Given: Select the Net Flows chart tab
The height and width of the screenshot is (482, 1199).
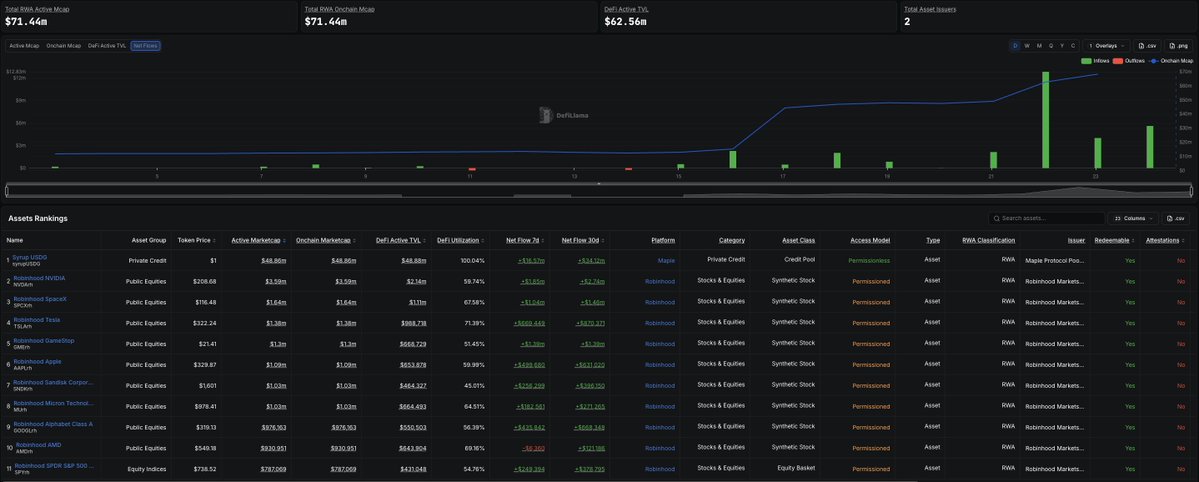Looking at the screenshot, I should [145, 46].
